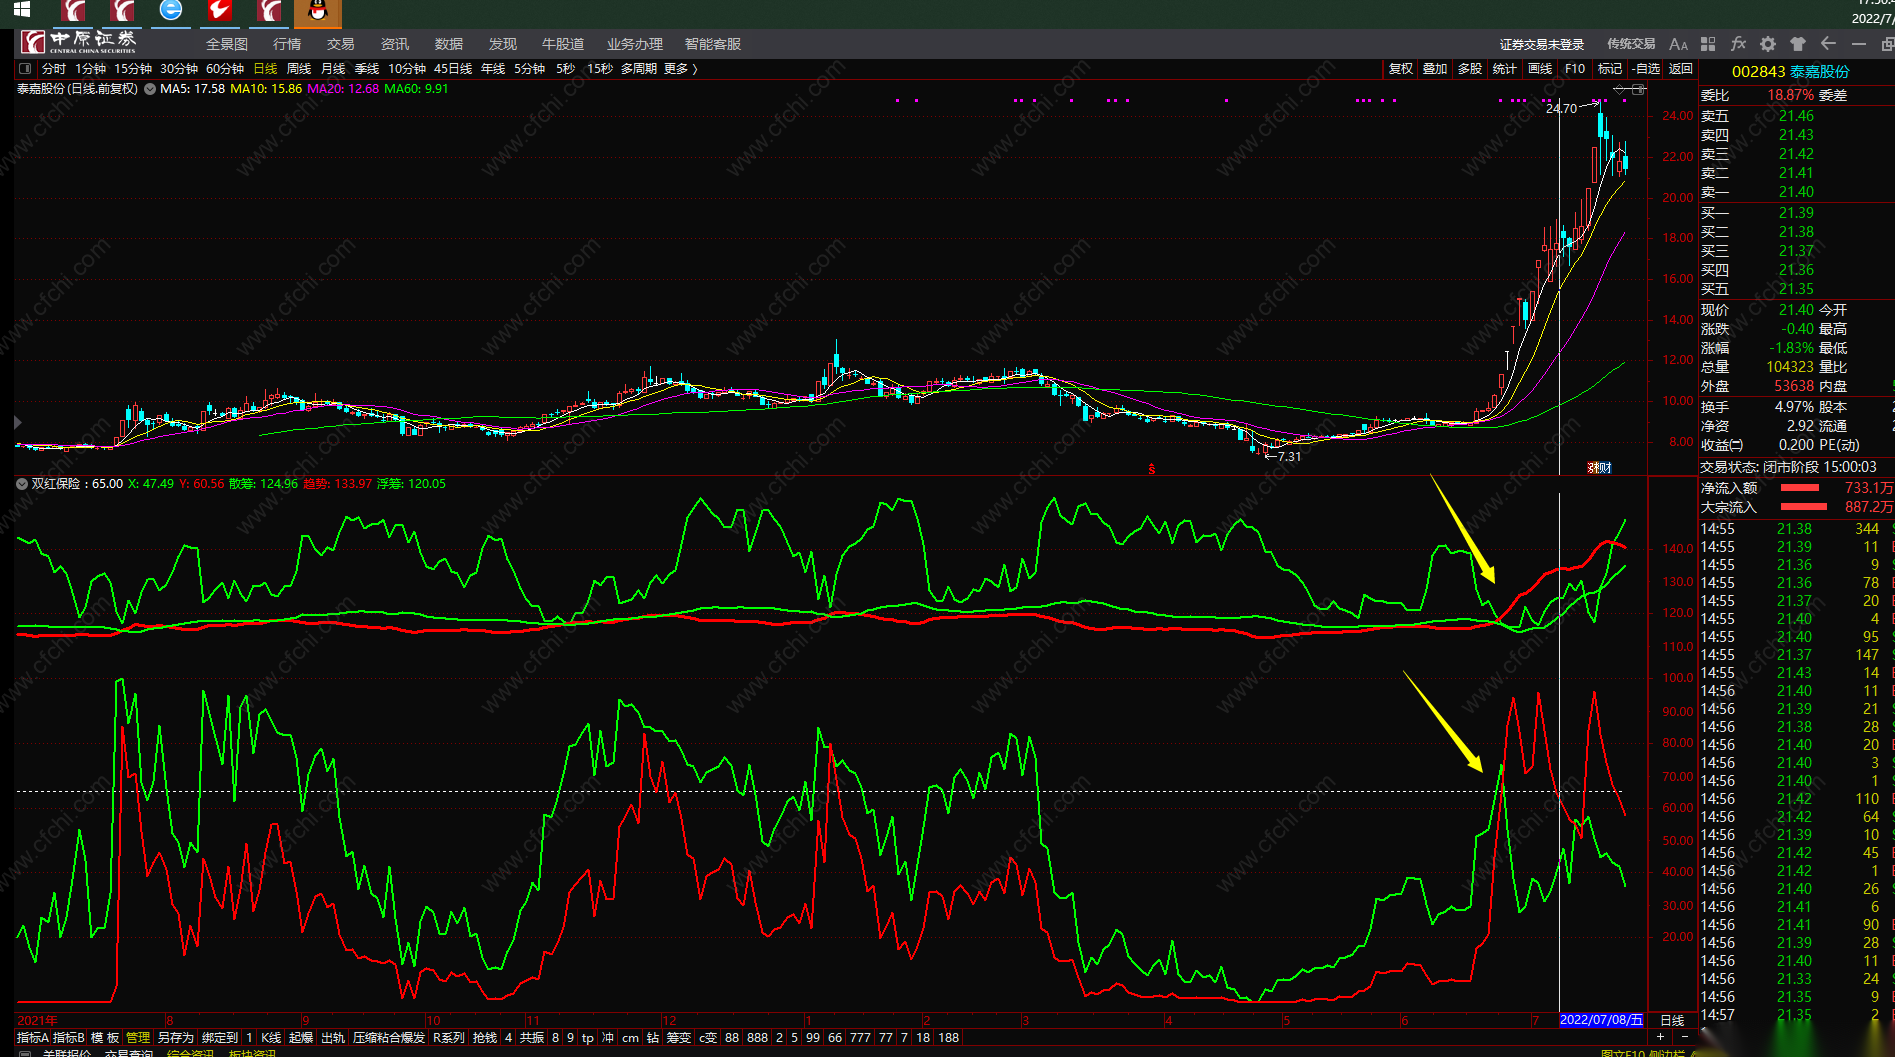
Task: Open the QQ penguin icon in taskbar
Action: [318, 12]
